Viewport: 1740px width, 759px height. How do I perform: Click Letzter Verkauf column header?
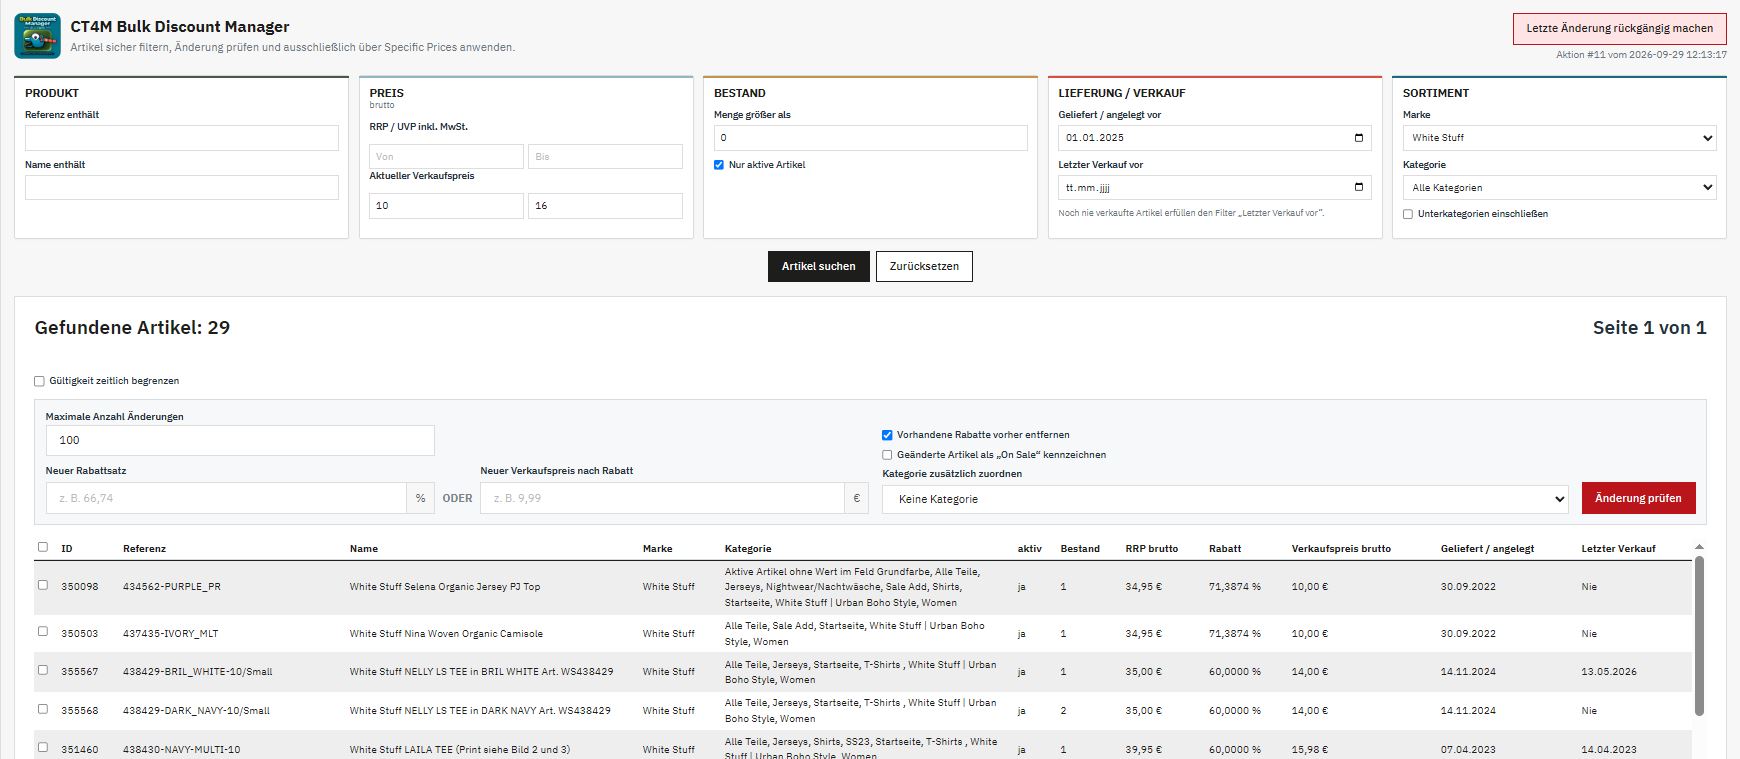pos(1618,548)
